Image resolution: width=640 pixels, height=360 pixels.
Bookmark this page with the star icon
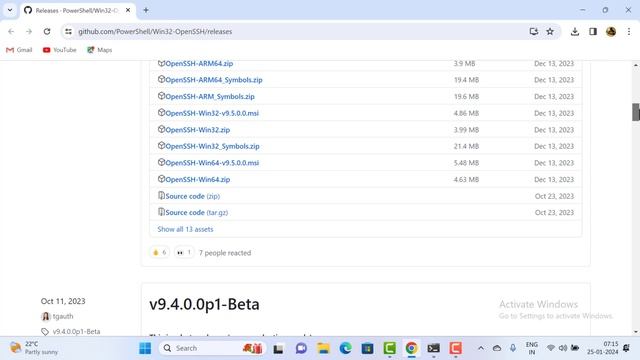pyautogui.click(x=550, y=31)
